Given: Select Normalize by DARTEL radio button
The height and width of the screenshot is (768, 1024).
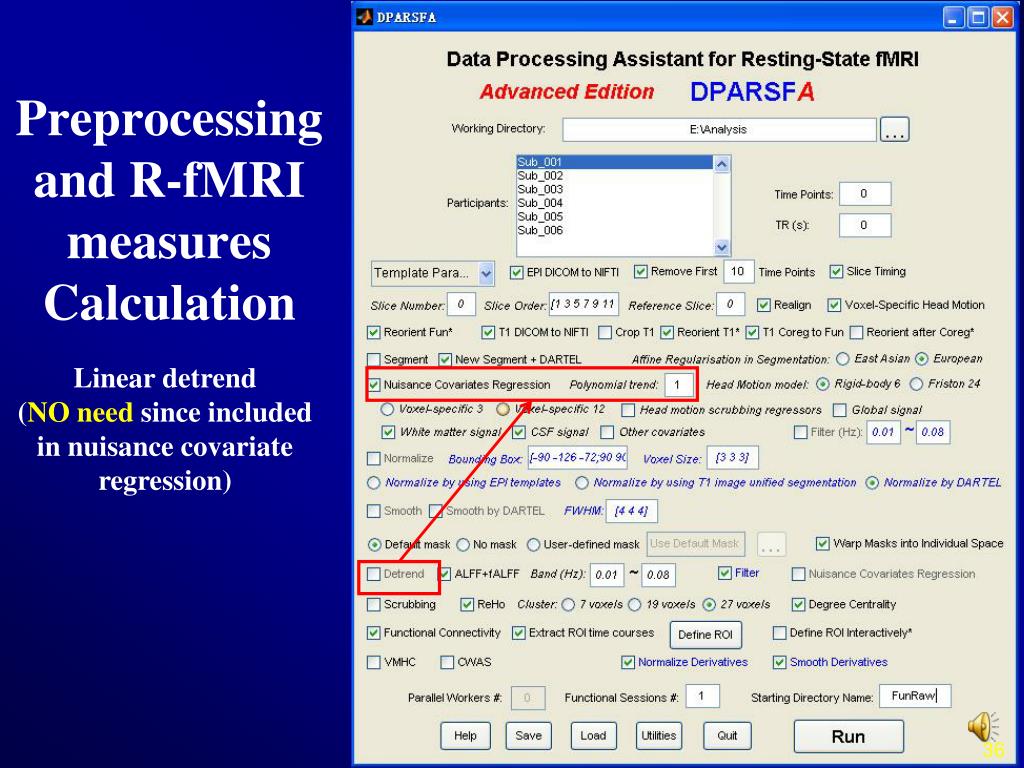Looking at the screenshot, I should 872,483.
